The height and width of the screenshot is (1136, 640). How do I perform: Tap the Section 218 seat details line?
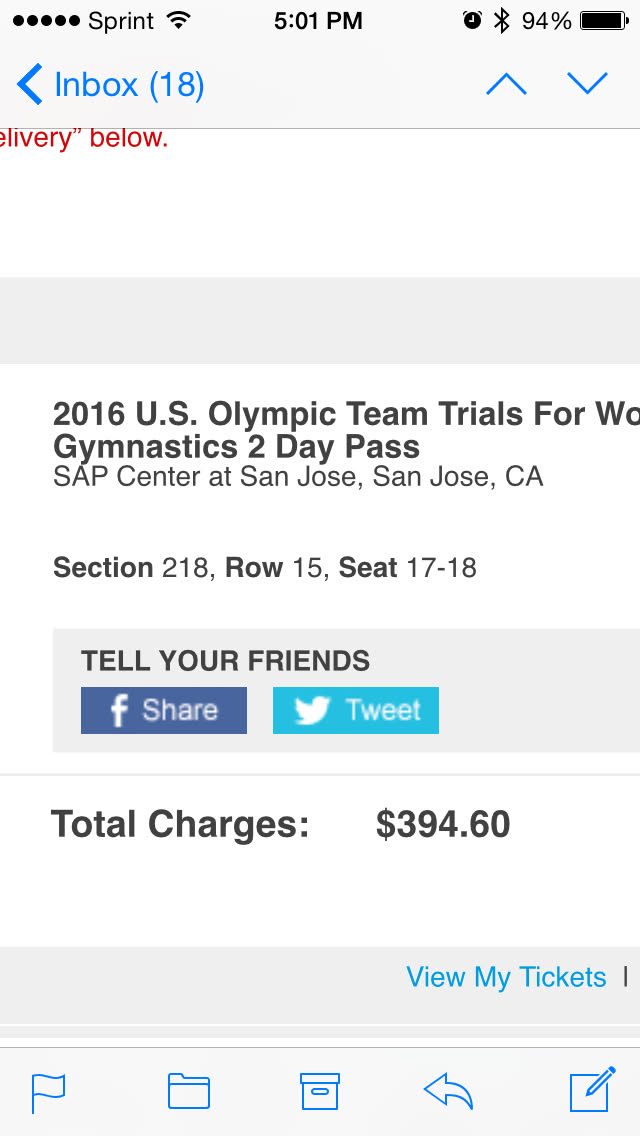(x=265, y=568)
